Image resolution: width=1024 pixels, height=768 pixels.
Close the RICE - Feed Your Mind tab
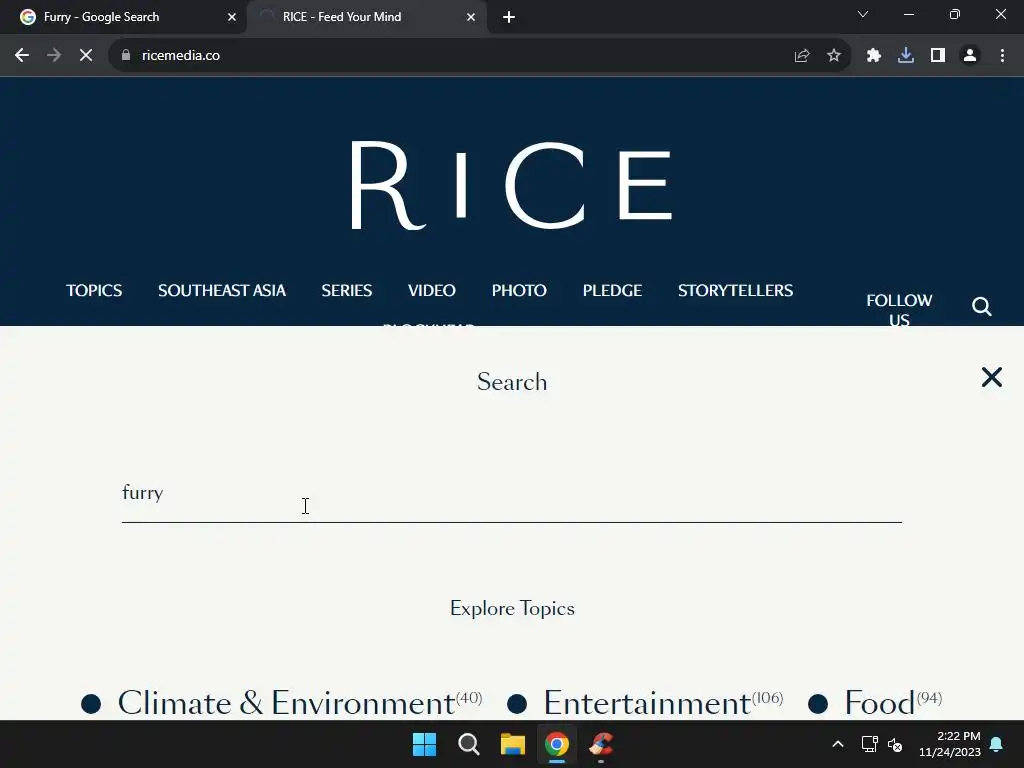click(471, 17)
